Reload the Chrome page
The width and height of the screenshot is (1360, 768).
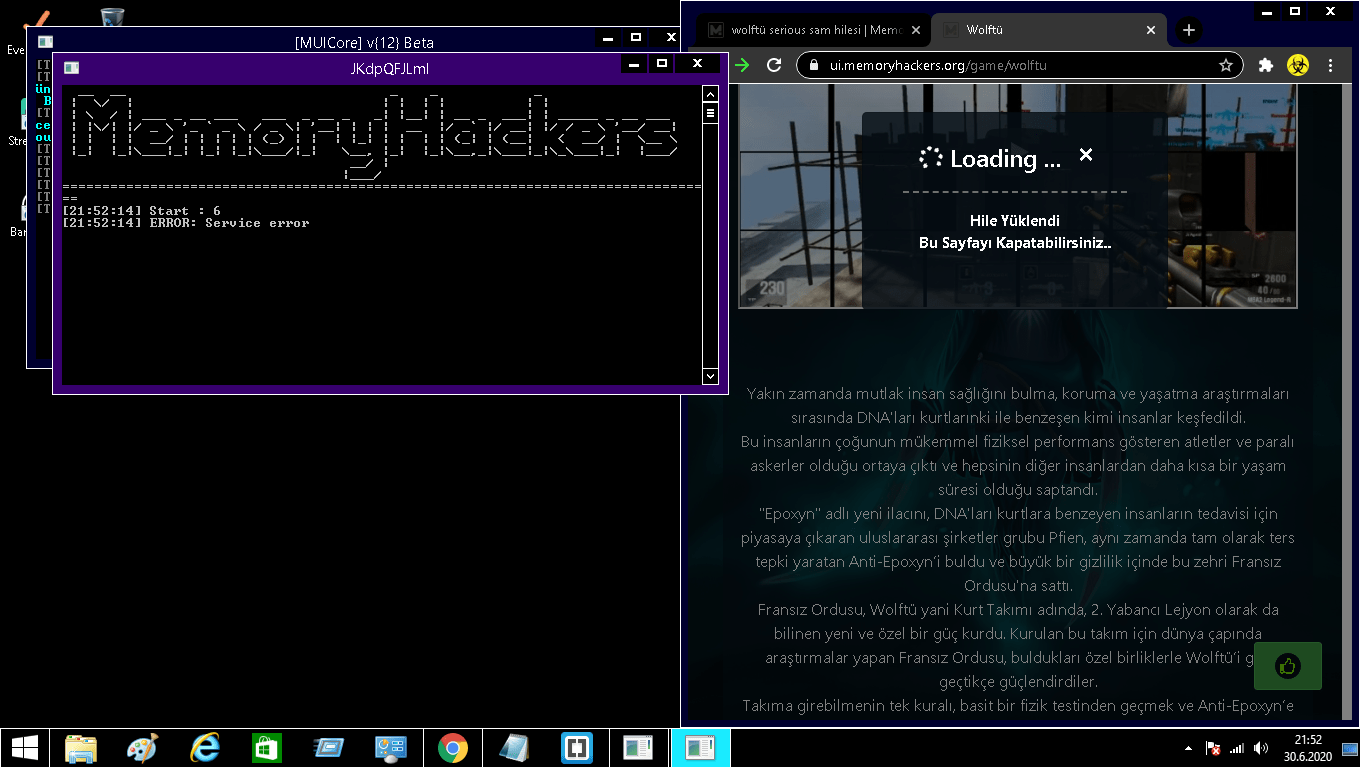click(x=773, y=65)
